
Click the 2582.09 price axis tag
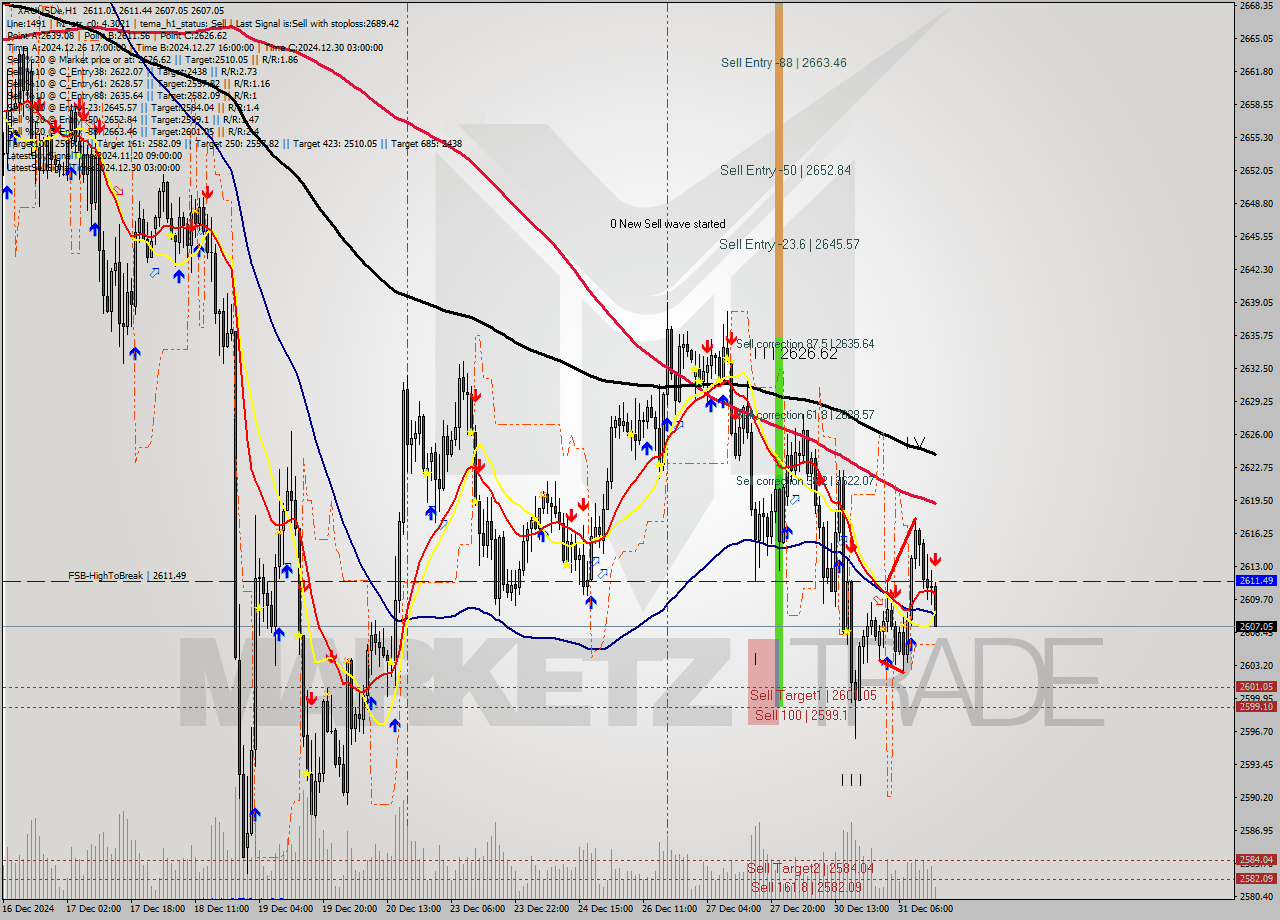[1256, 879]
